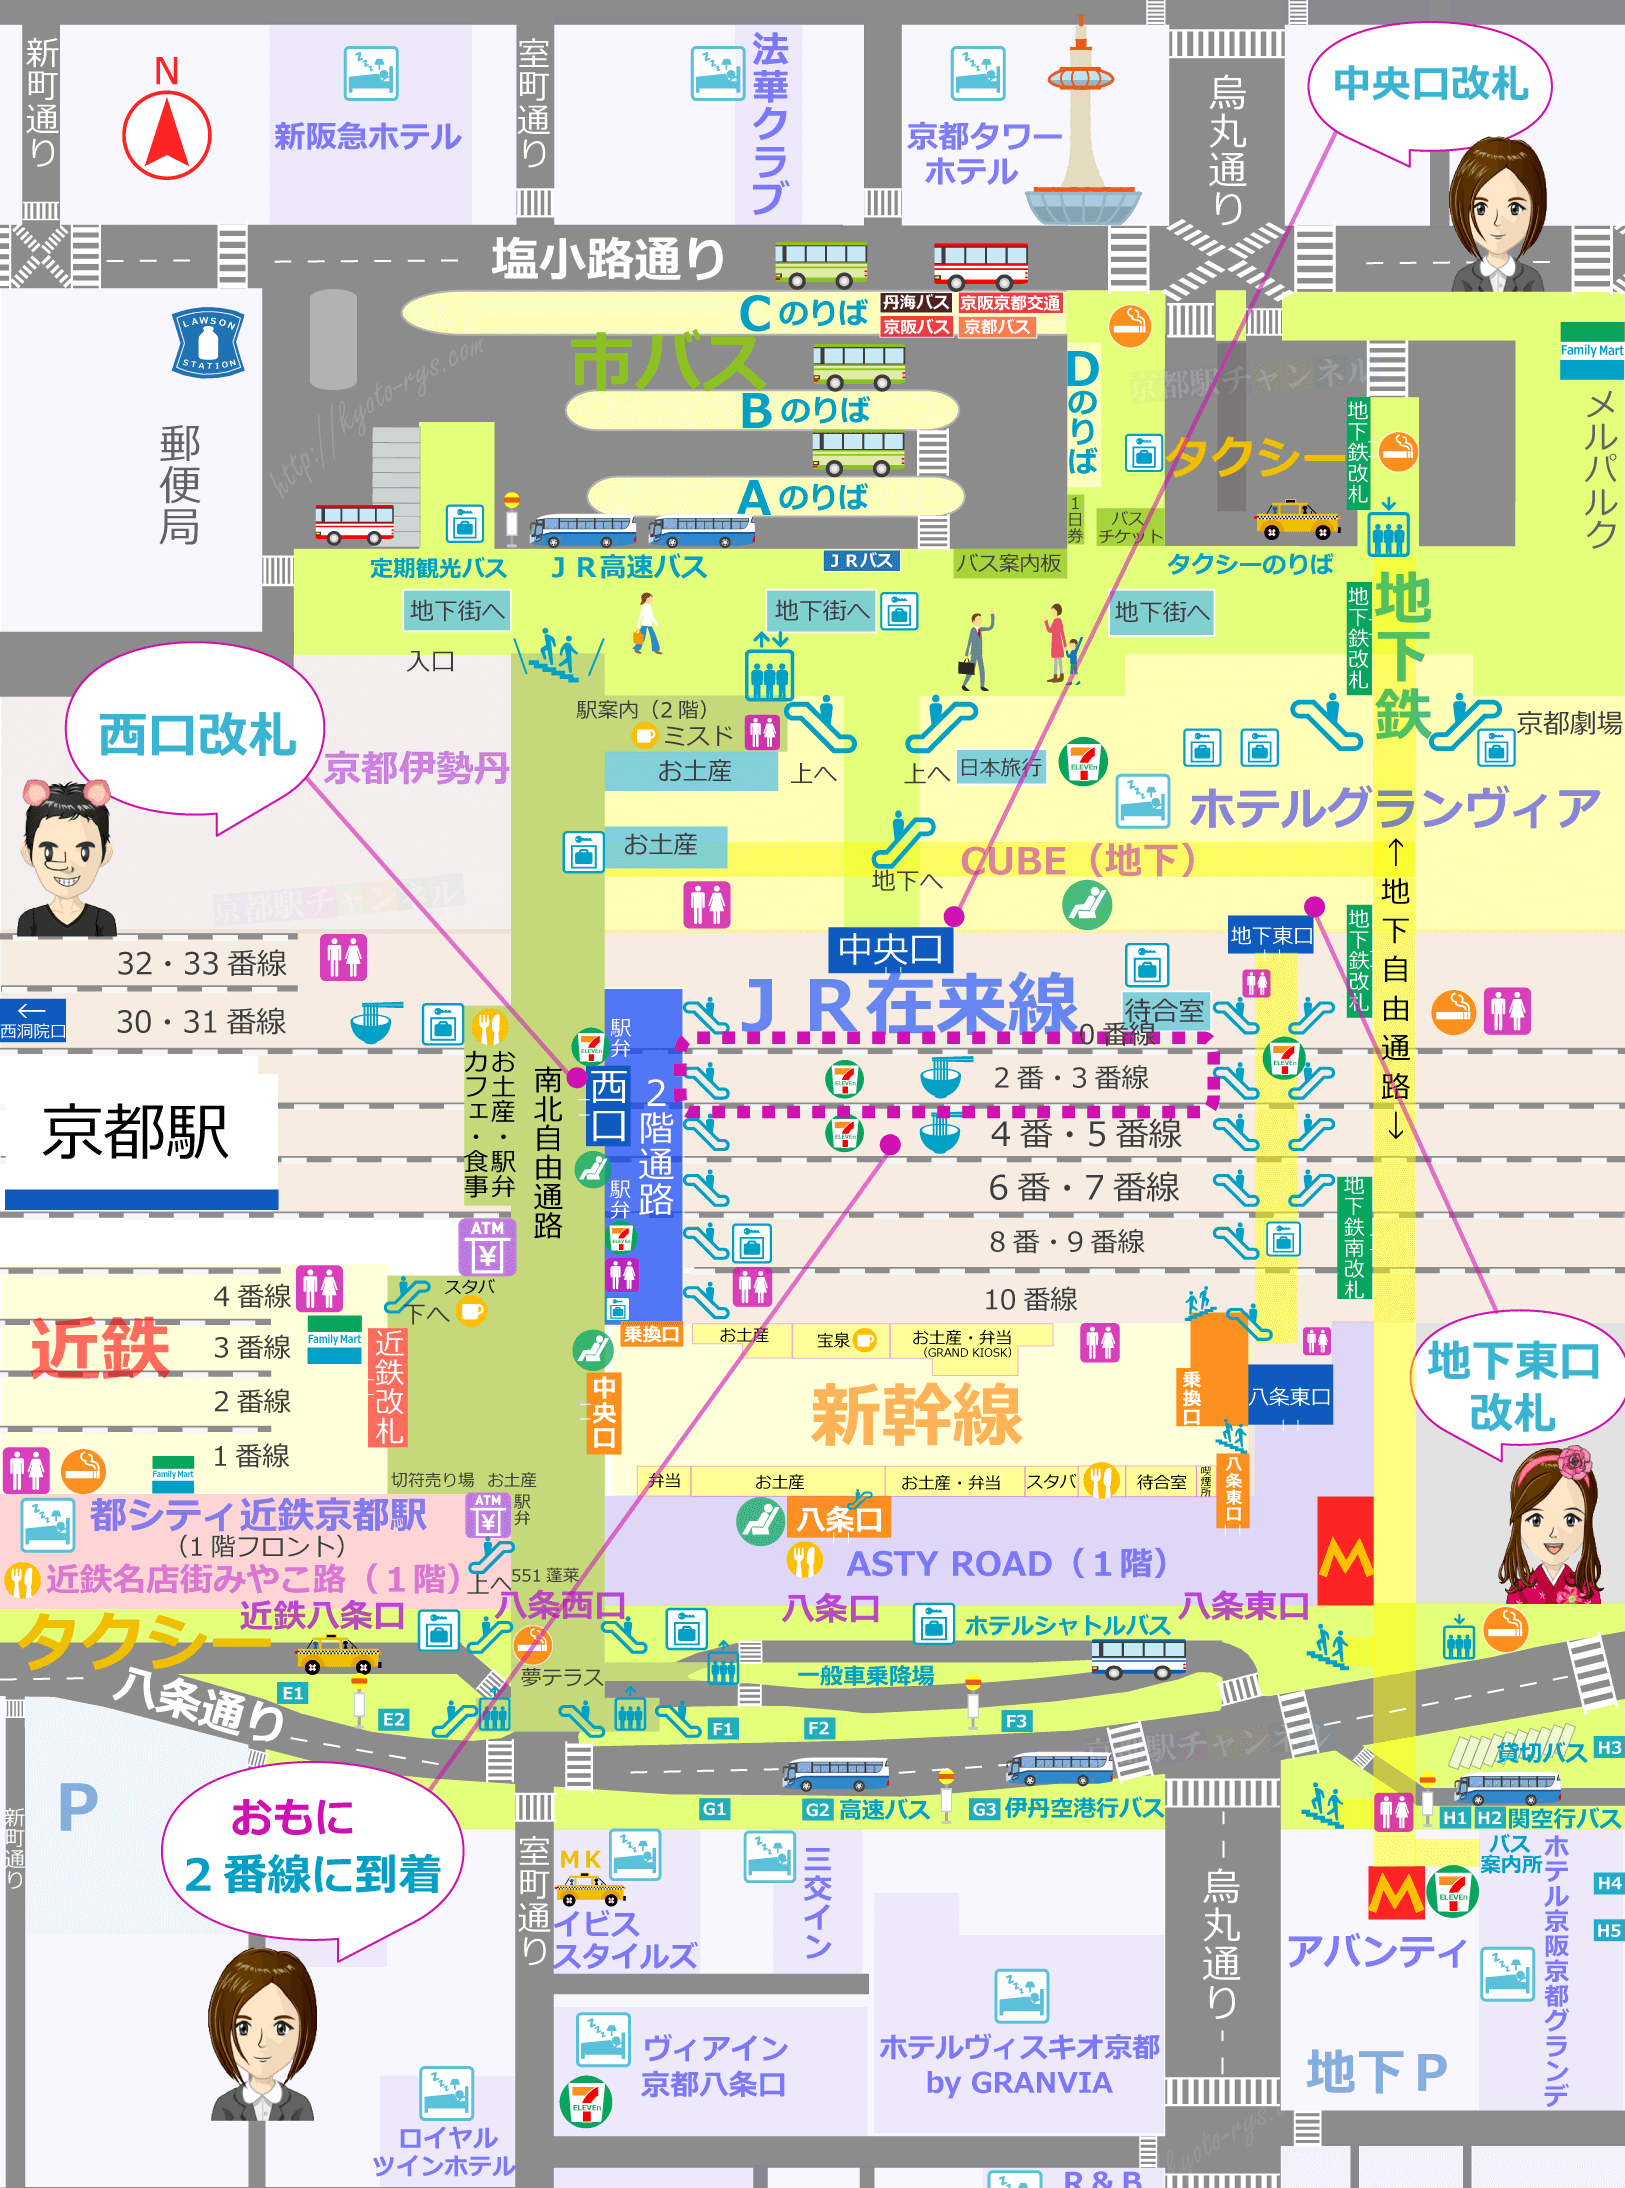Viewport: 1625px width, 2188px height.
Task: Click the green reserved seat icon beside 八条口
Action: (x=760, y=1521)
